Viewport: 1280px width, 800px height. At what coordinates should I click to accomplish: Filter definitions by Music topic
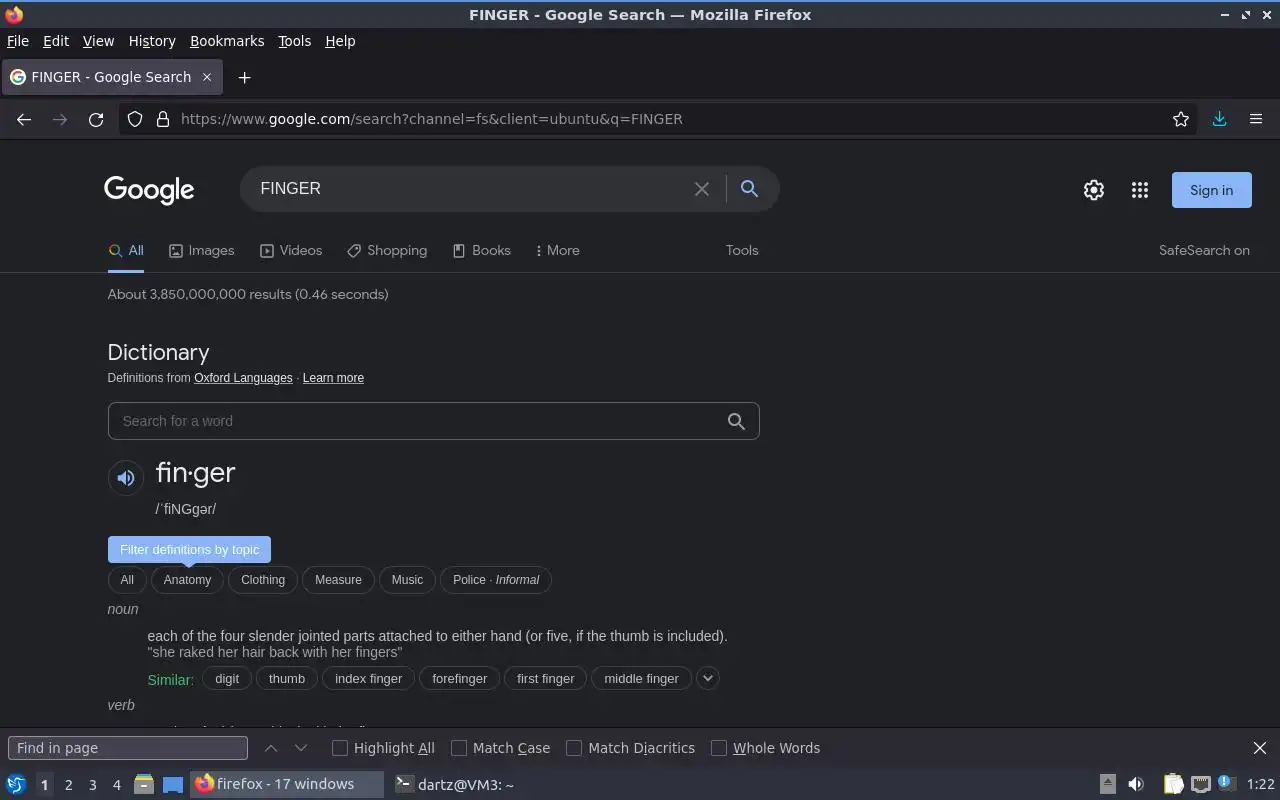(407, 580)
